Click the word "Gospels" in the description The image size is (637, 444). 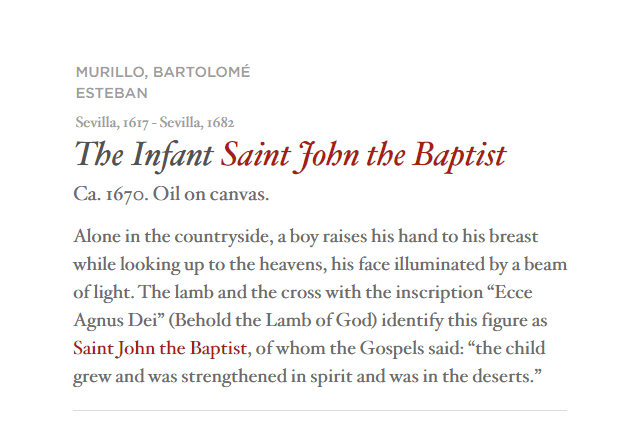(392, 349)
